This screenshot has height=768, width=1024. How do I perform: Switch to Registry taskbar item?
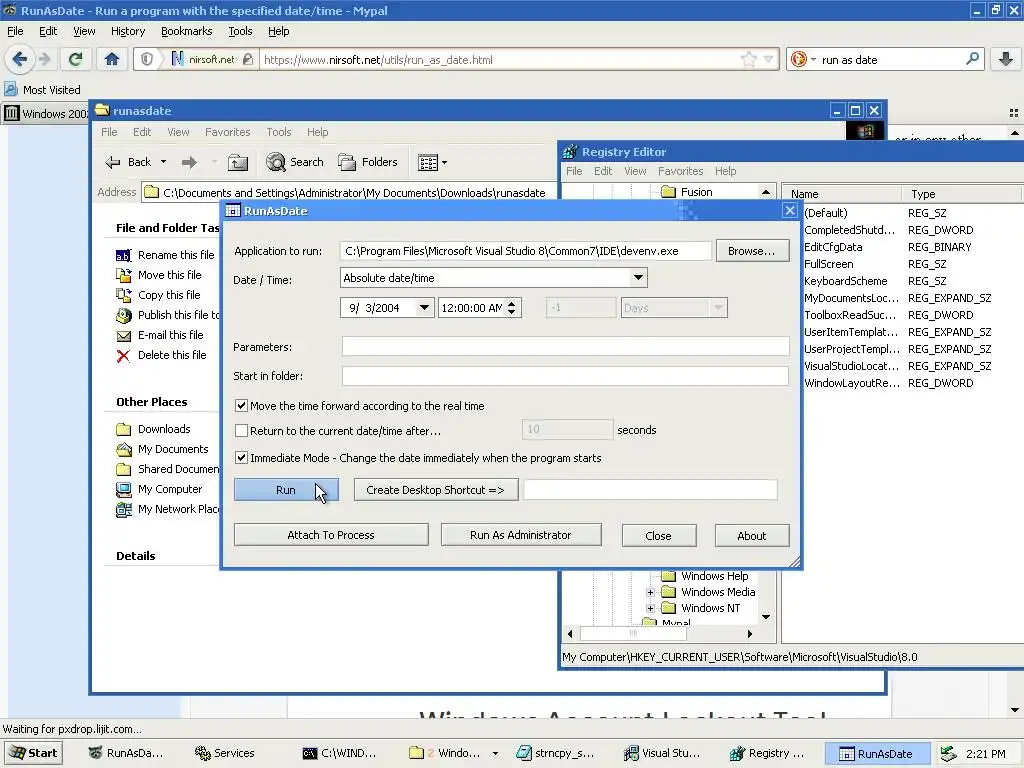click(x=768, y=753)
